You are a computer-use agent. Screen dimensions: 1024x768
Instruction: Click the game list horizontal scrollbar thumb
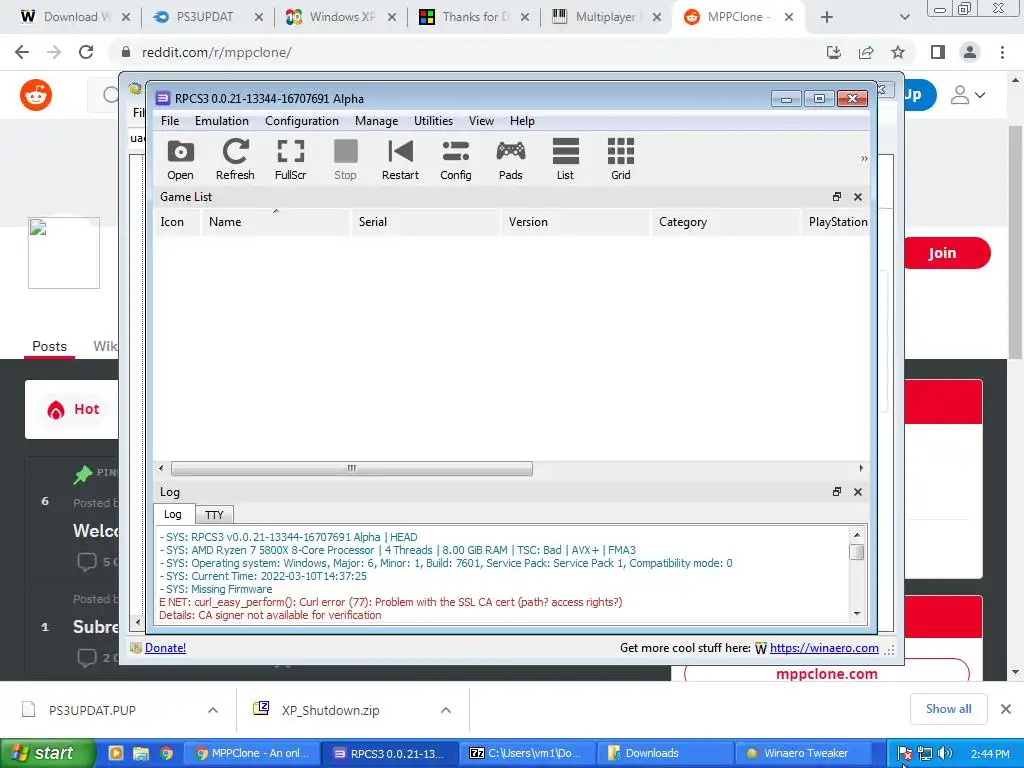pyautogui.click(x=351, y=468)
